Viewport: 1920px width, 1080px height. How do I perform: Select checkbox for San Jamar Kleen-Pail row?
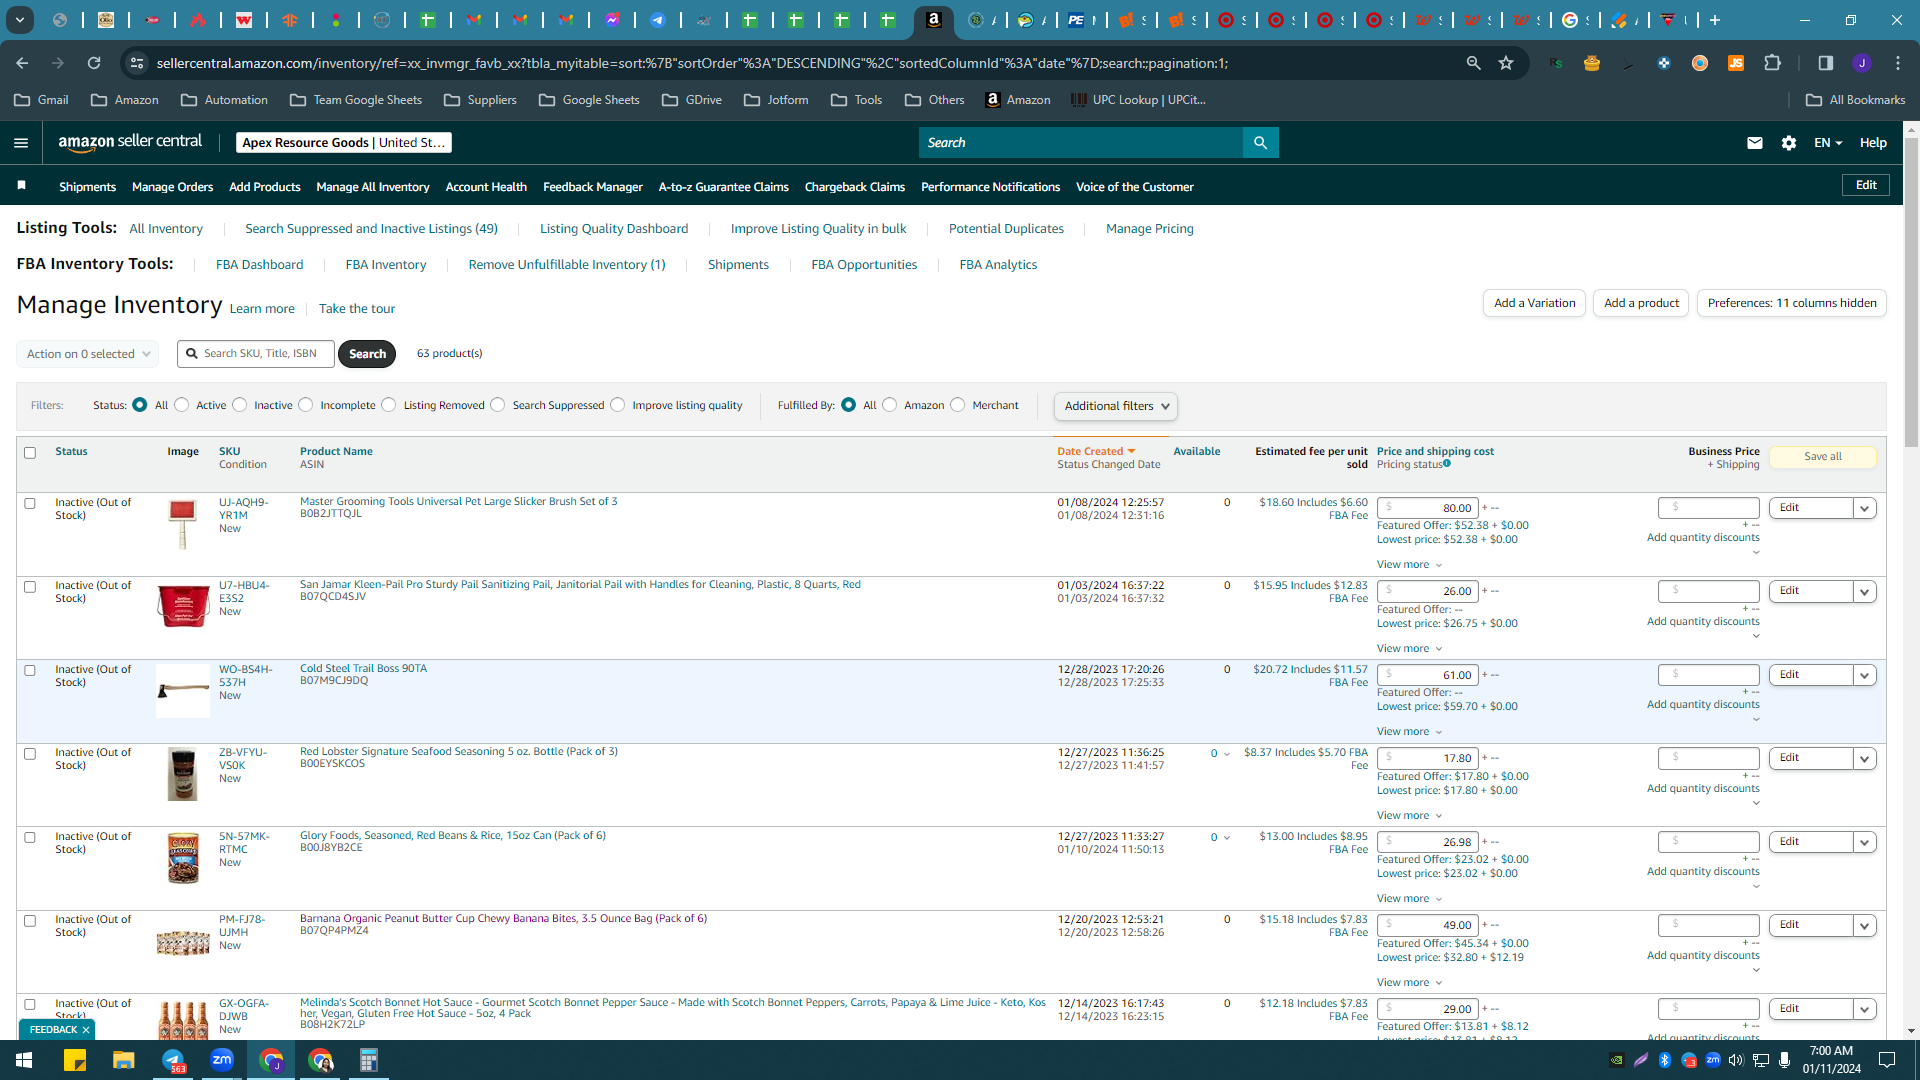[30, 587]
